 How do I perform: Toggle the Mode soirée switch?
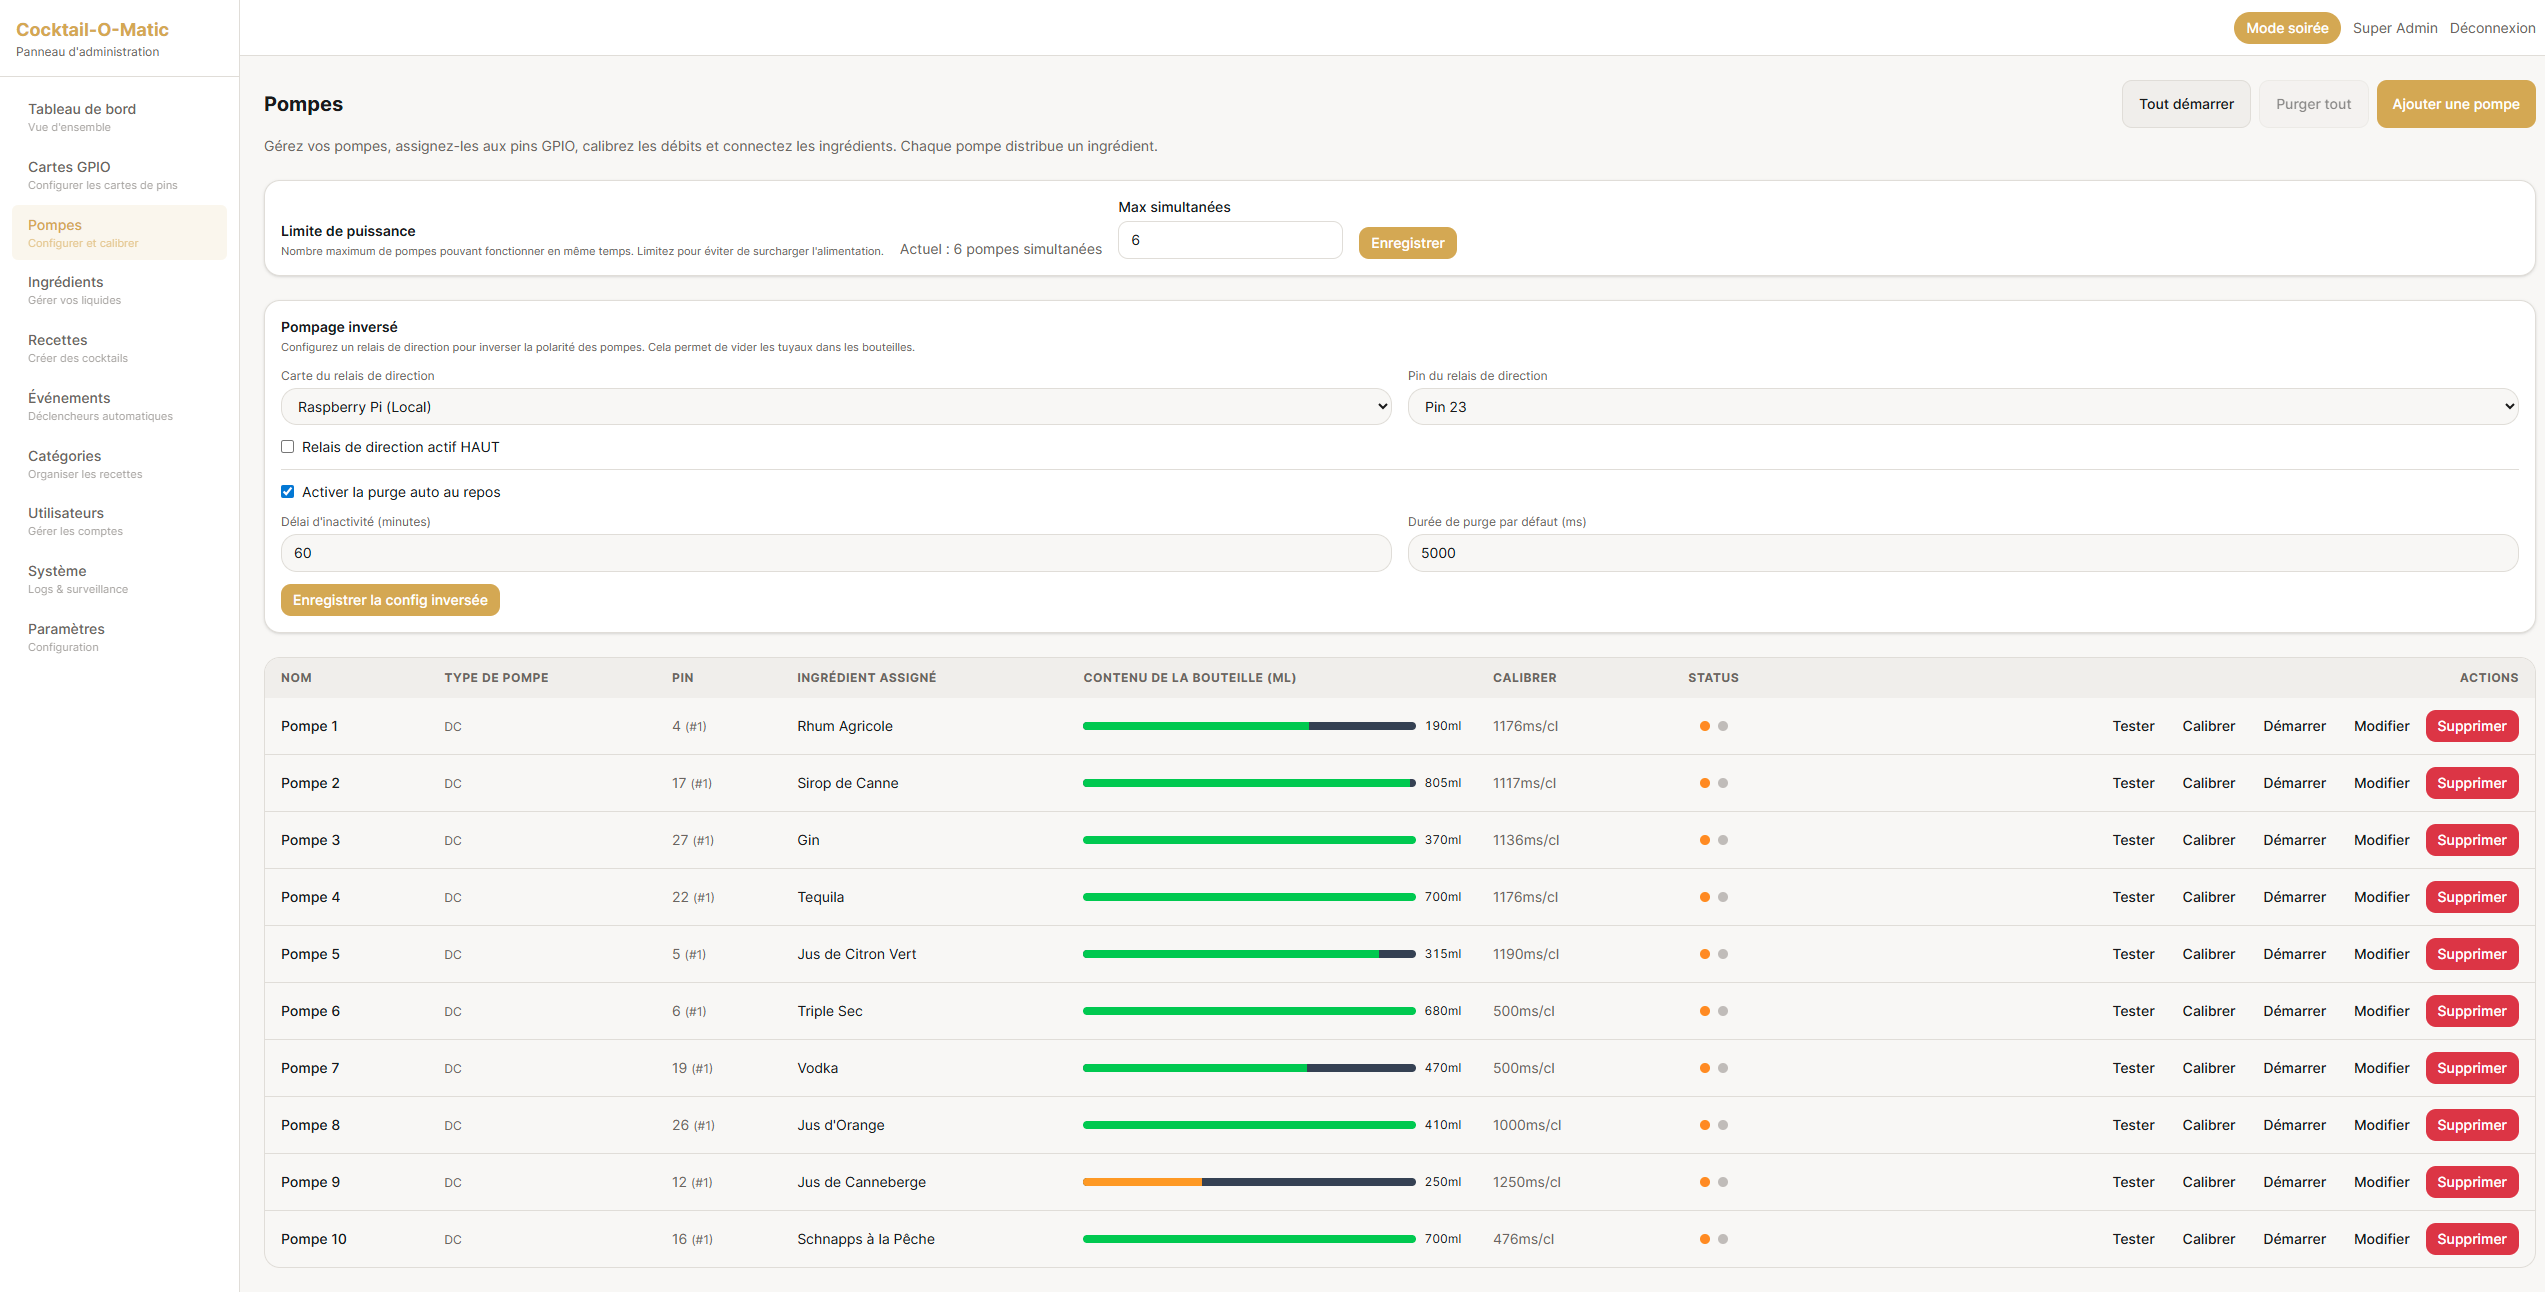(2287, 28)
